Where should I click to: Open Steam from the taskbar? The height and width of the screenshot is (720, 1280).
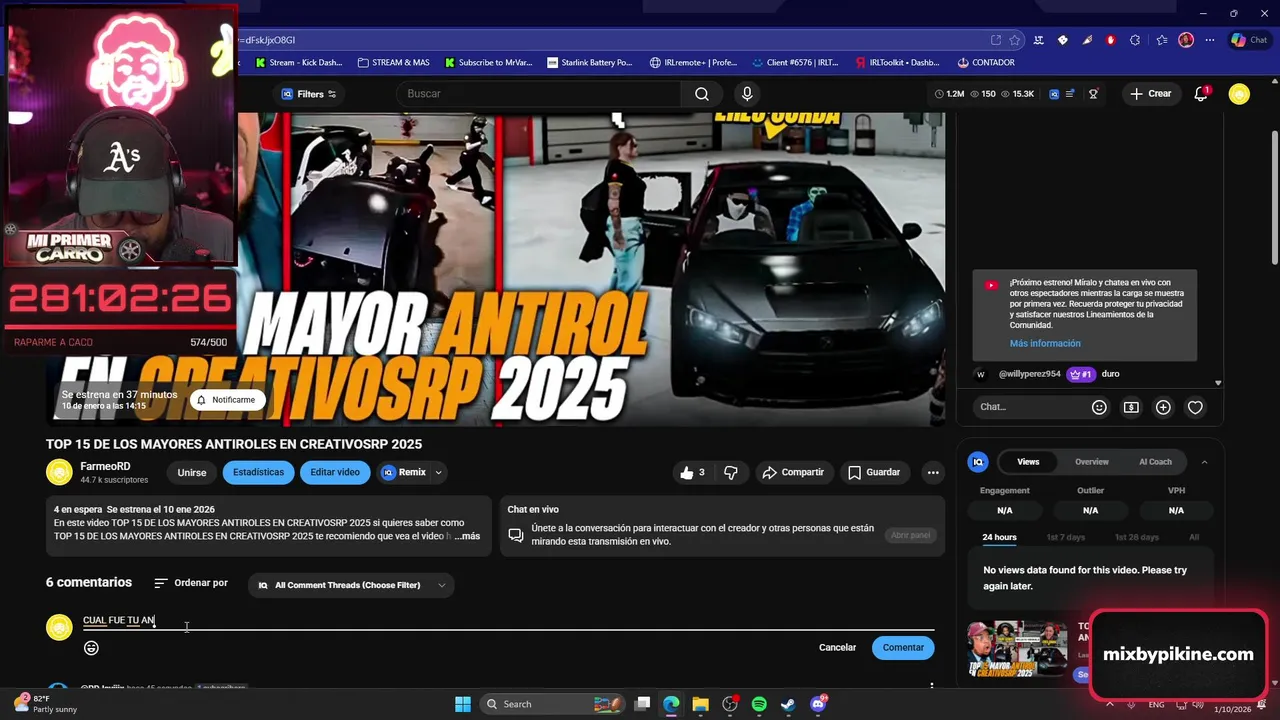(x=788, y=704)
